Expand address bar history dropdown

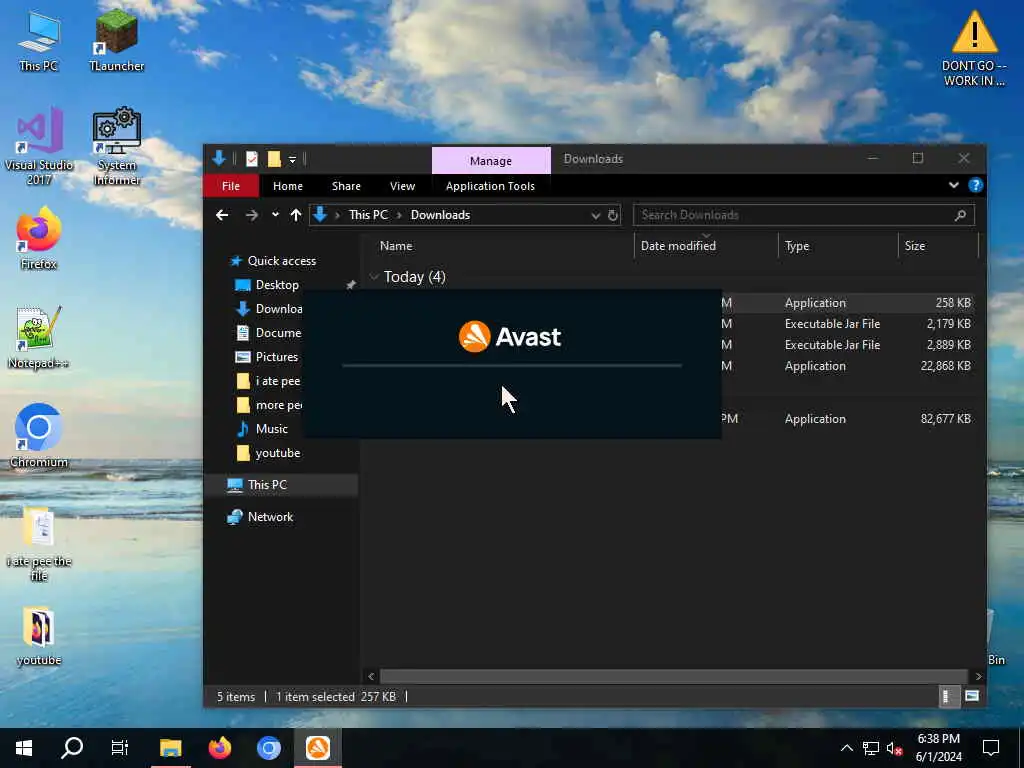tap(595, 215)
